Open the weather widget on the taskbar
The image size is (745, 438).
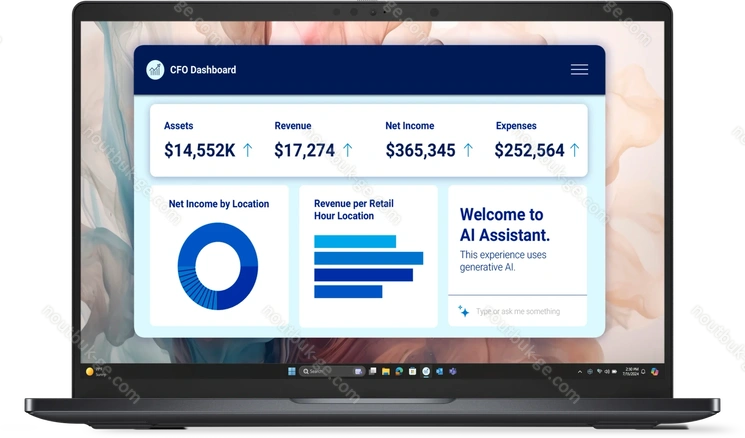pos(91,371)
